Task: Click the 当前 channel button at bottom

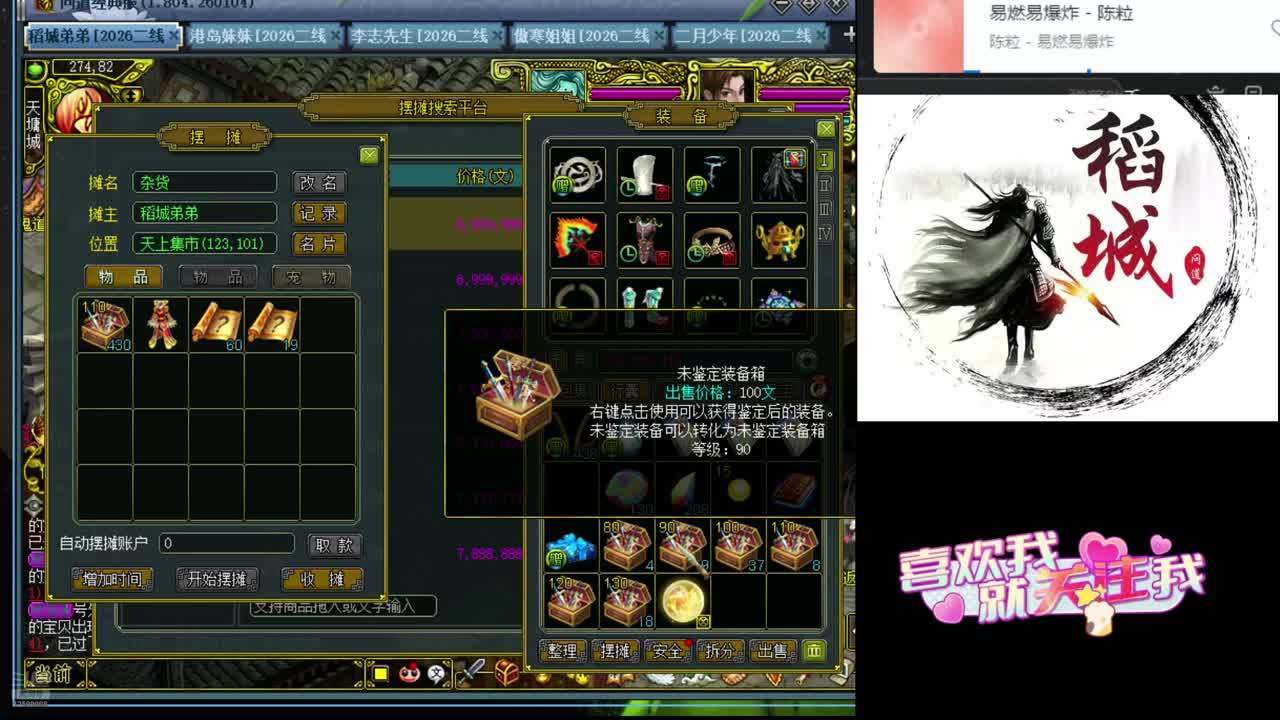Action: pos(55,675)
